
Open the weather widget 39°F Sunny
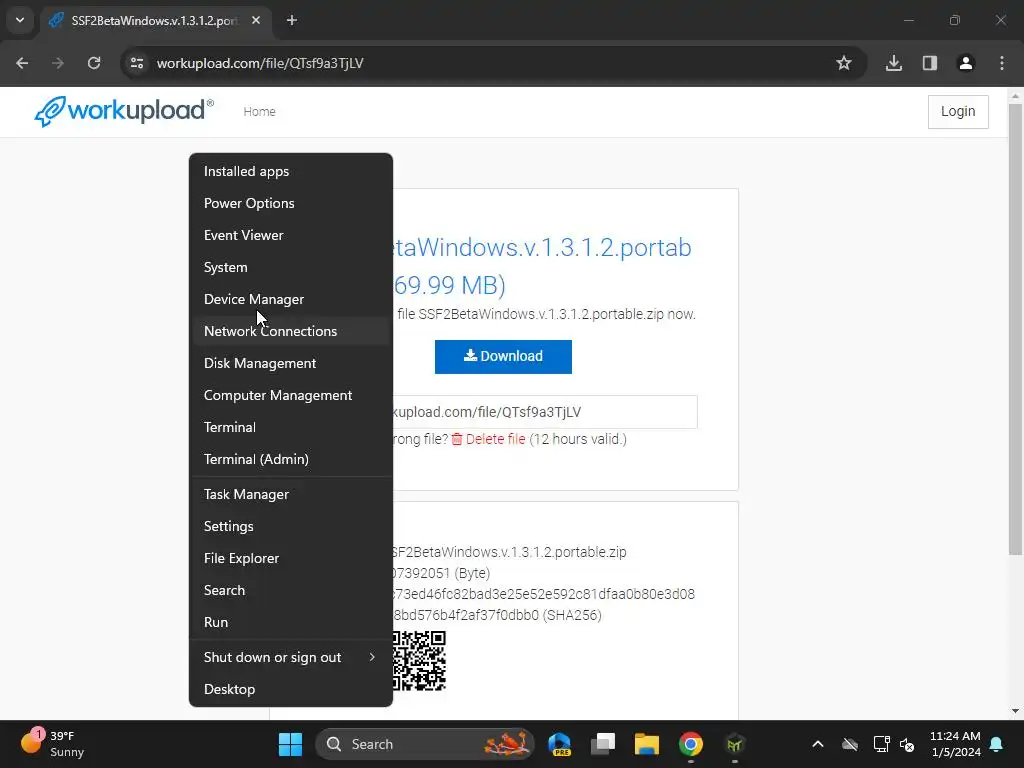coord(54,743)
